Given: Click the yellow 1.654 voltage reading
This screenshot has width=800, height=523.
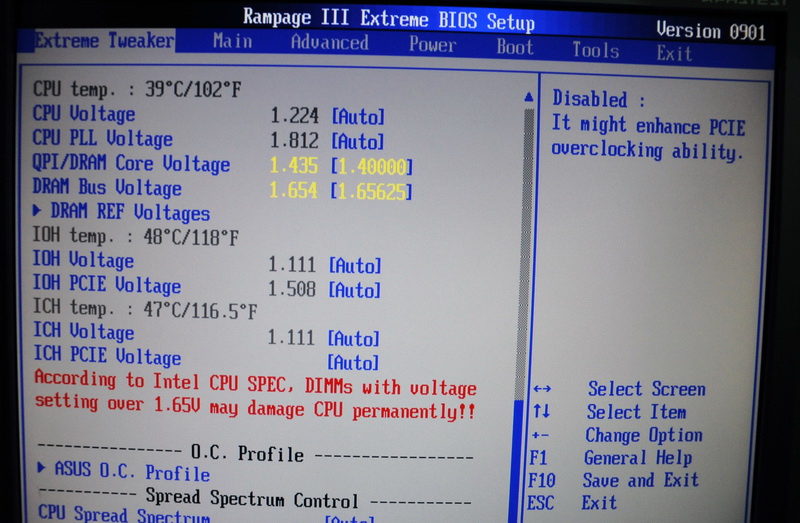Looking at the screenshot, I should click(293, 190).
